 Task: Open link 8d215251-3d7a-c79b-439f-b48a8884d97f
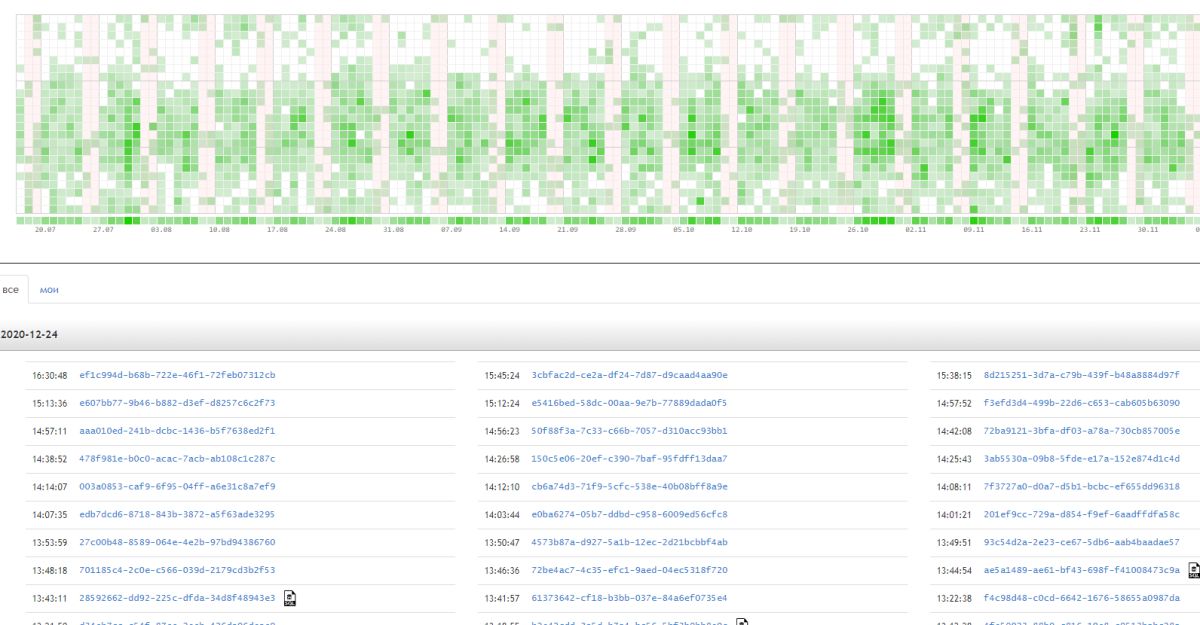point(1082,375)
